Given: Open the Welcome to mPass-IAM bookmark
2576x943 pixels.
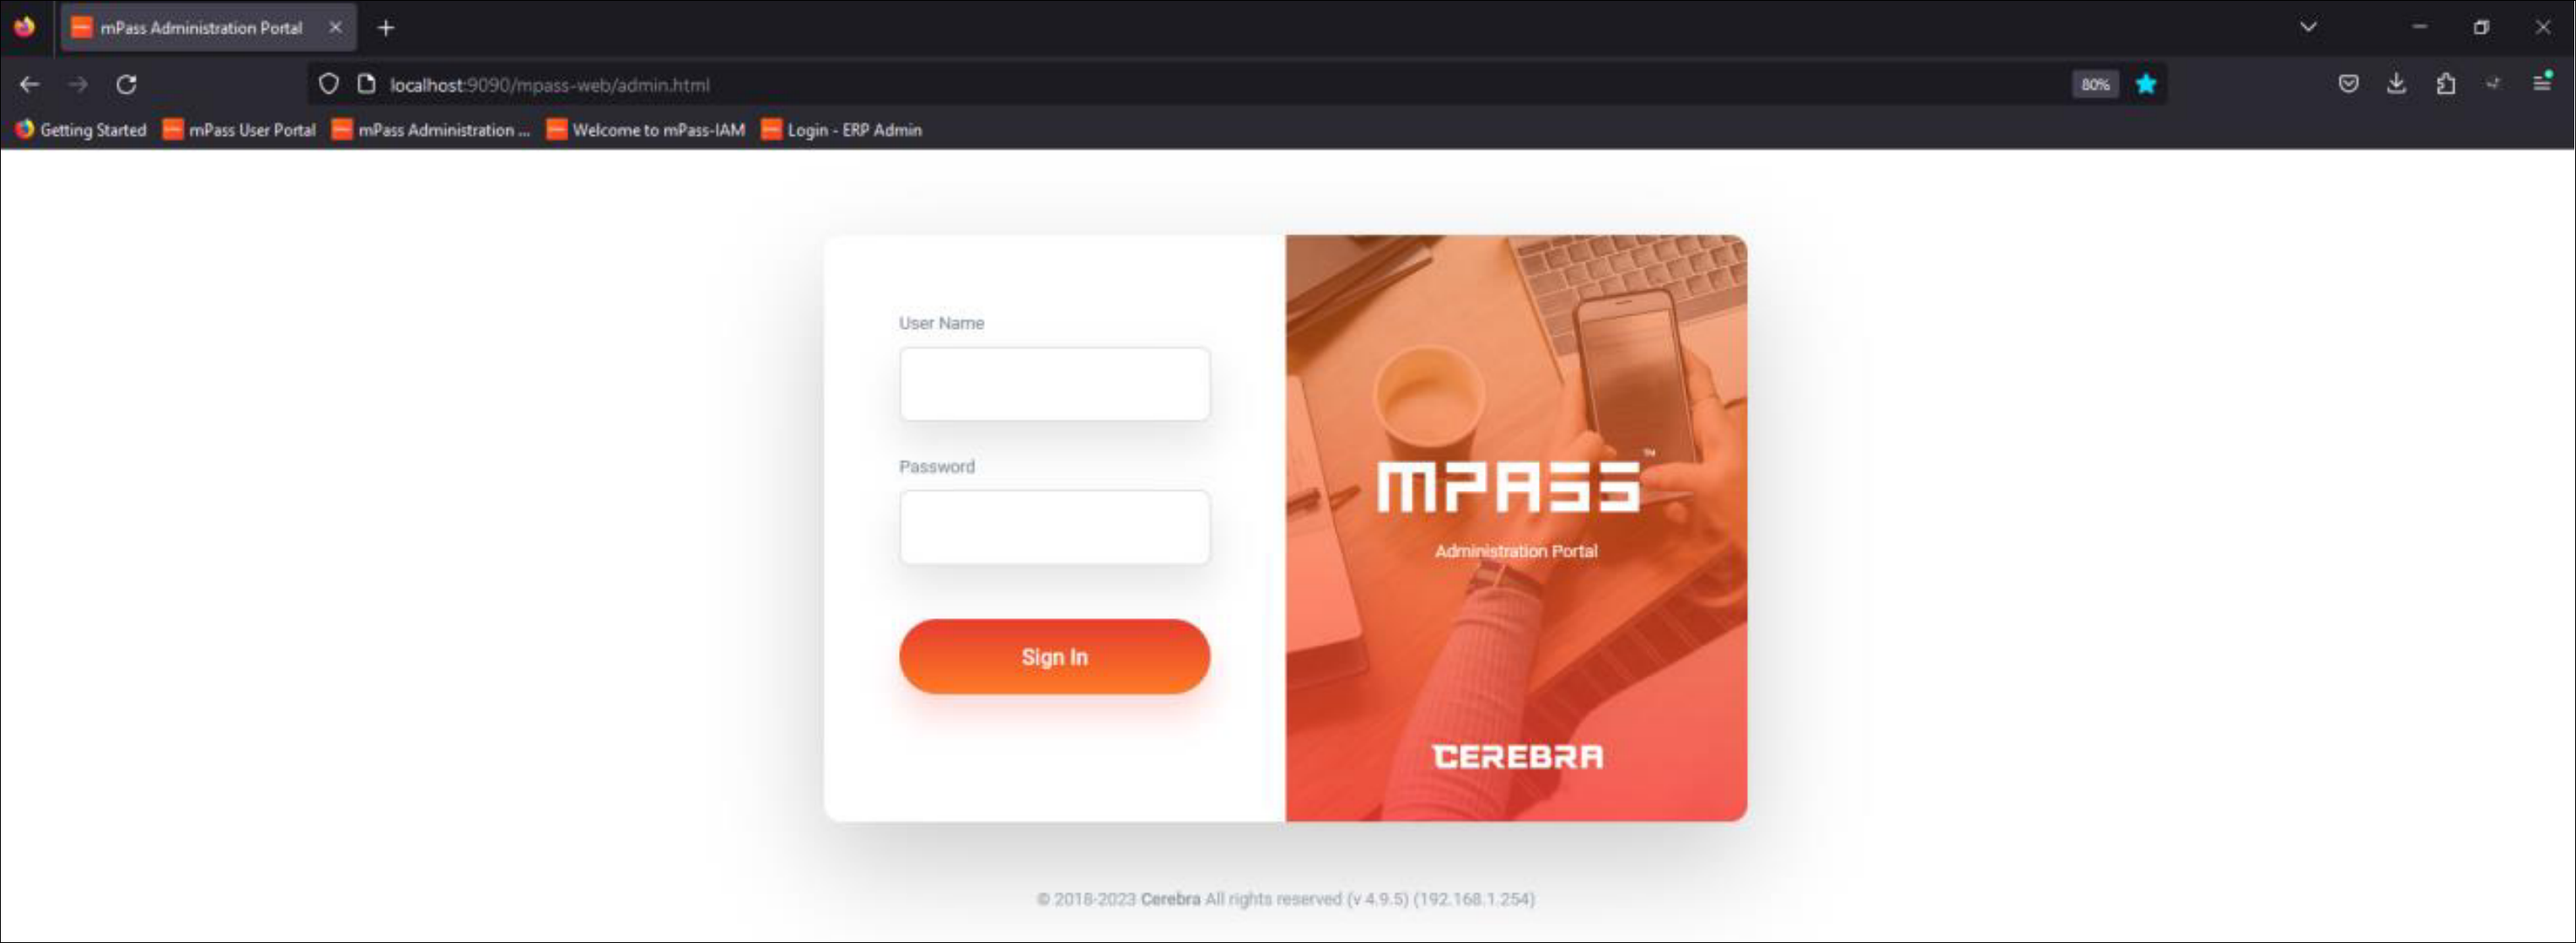Looking at the screenshot, I should coord(646,130).
